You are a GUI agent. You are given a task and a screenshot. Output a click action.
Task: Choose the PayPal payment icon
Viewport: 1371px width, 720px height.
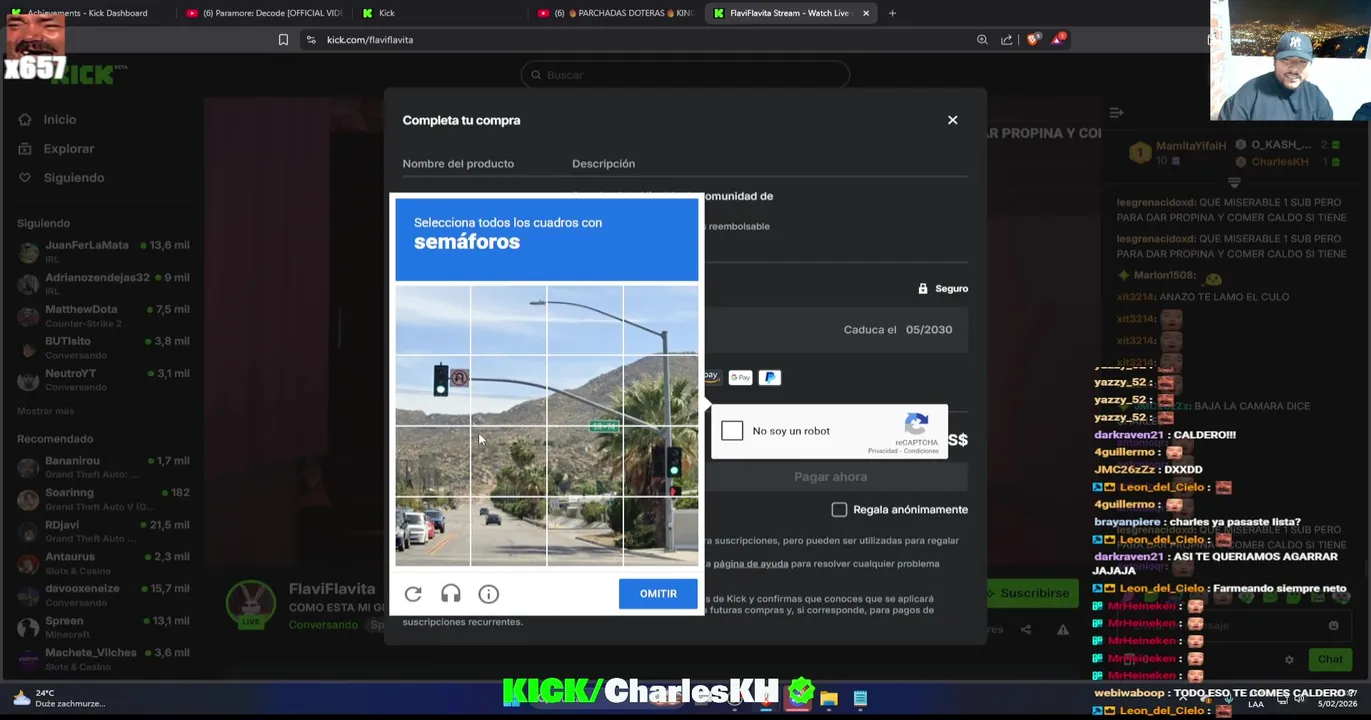click(x=769, y=377)
